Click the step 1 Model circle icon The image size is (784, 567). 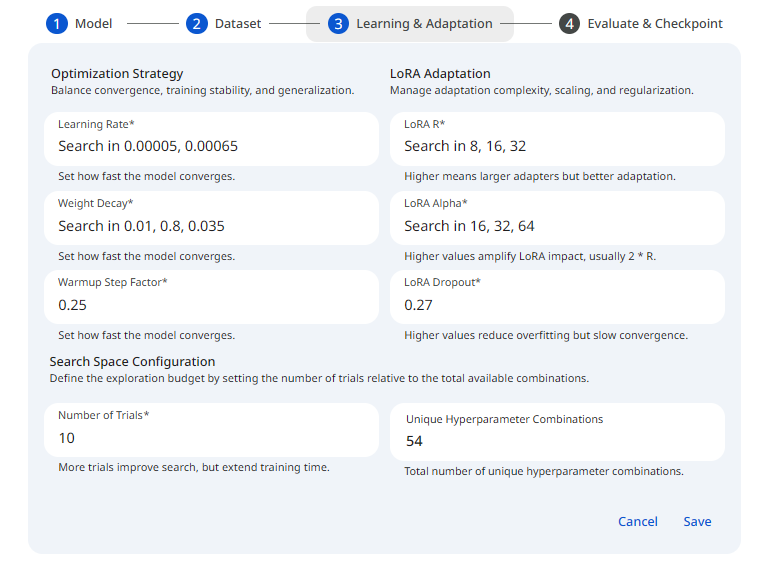pos(57,23)
